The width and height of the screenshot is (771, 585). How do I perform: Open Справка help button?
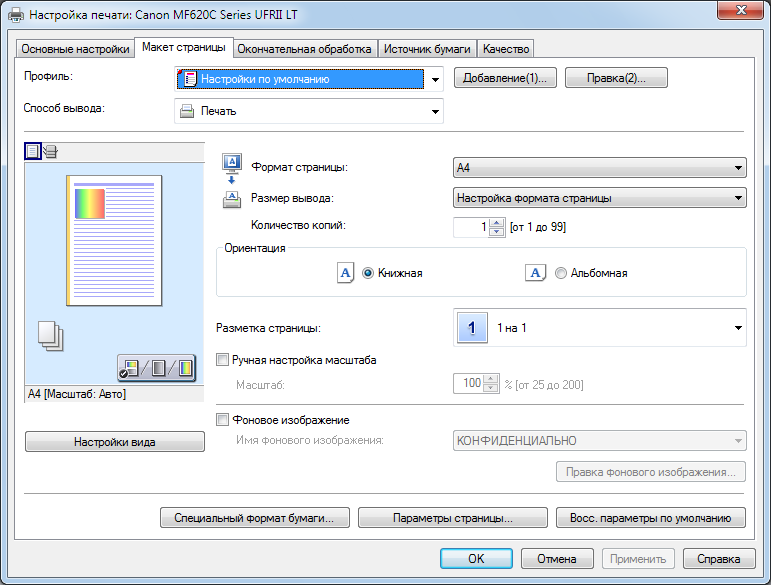tap(719, 558)
